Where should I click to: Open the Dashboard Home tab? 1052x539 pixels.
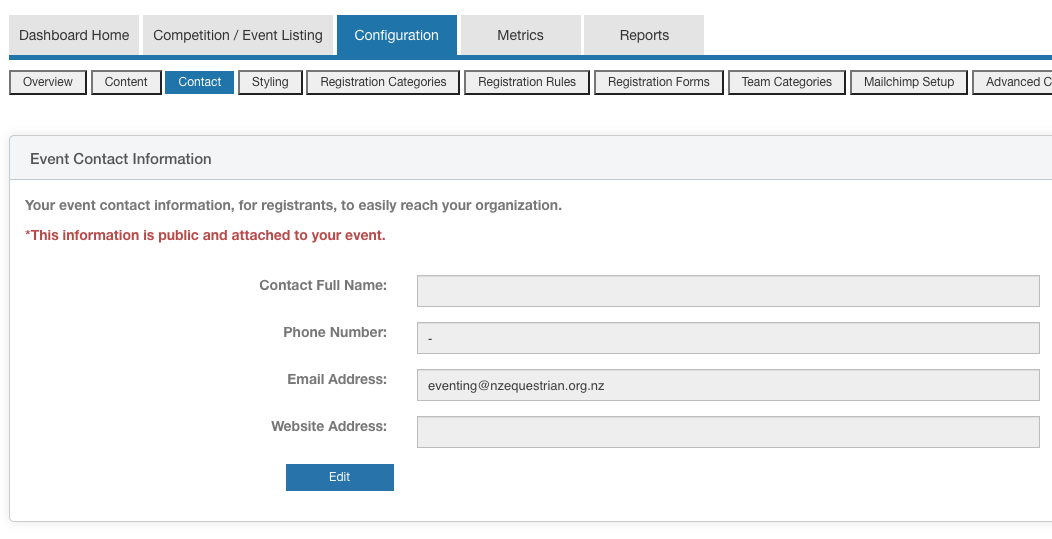74,35
